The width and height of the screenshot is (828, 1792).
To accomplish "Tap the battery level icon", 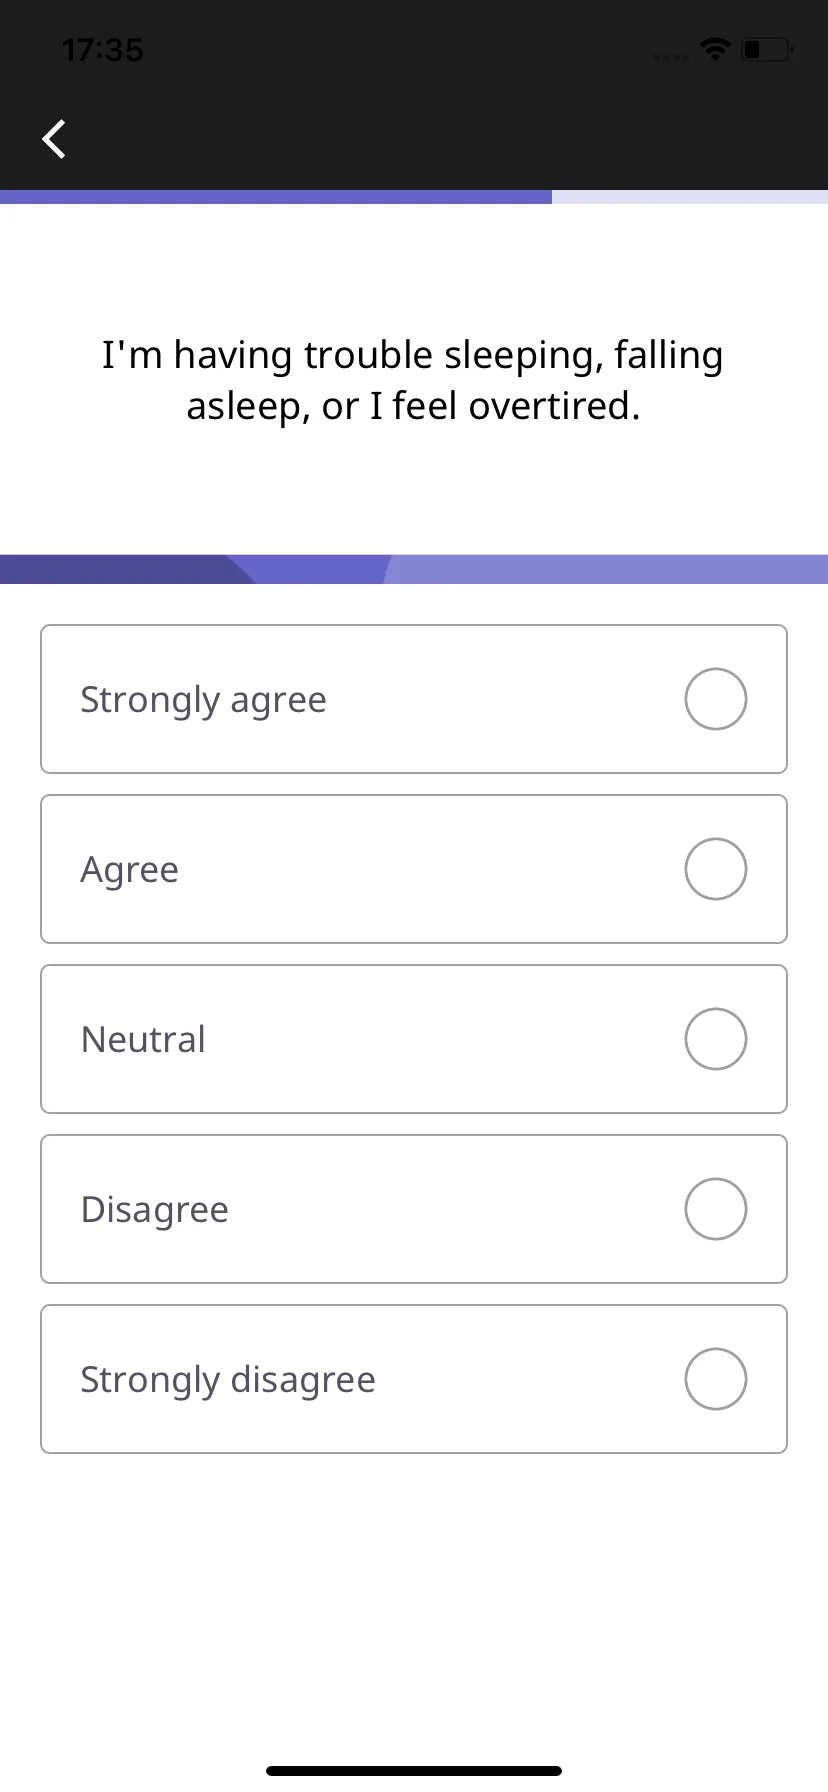I will point(767,49).
